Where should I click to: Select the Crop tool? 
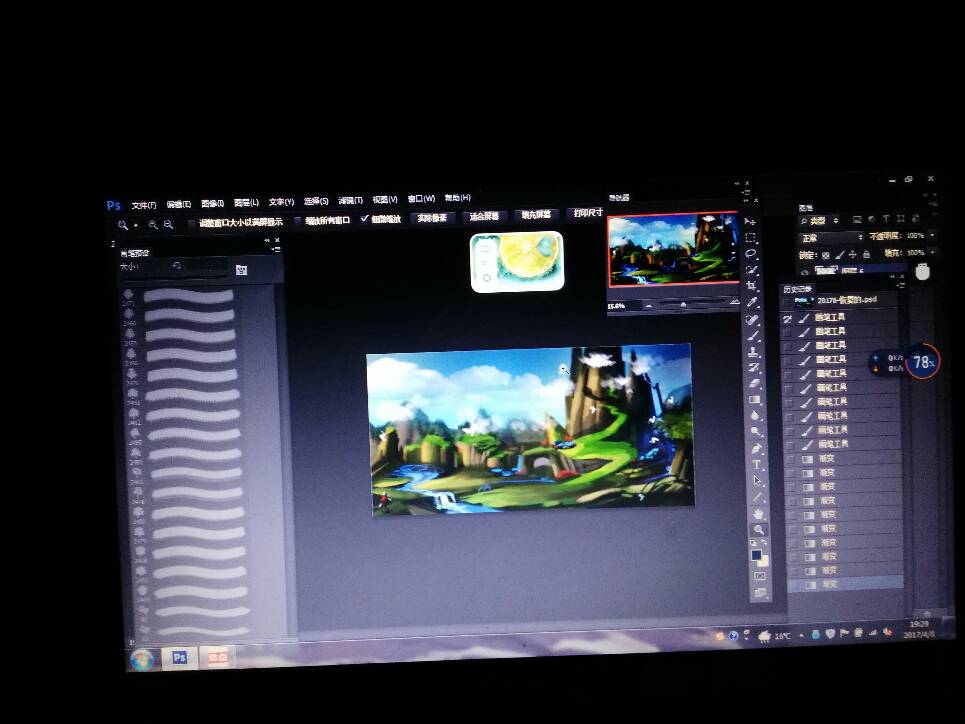tap(751, 286)
